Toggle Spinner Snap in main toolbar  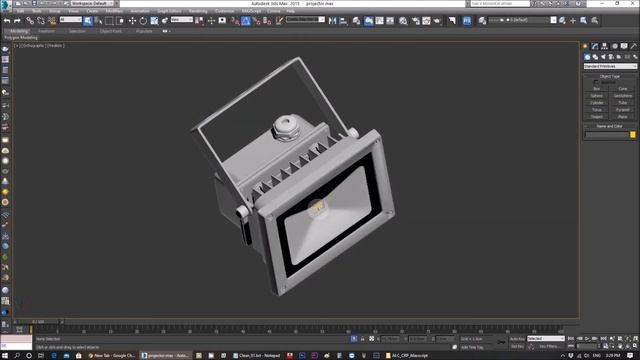point(267,20)
